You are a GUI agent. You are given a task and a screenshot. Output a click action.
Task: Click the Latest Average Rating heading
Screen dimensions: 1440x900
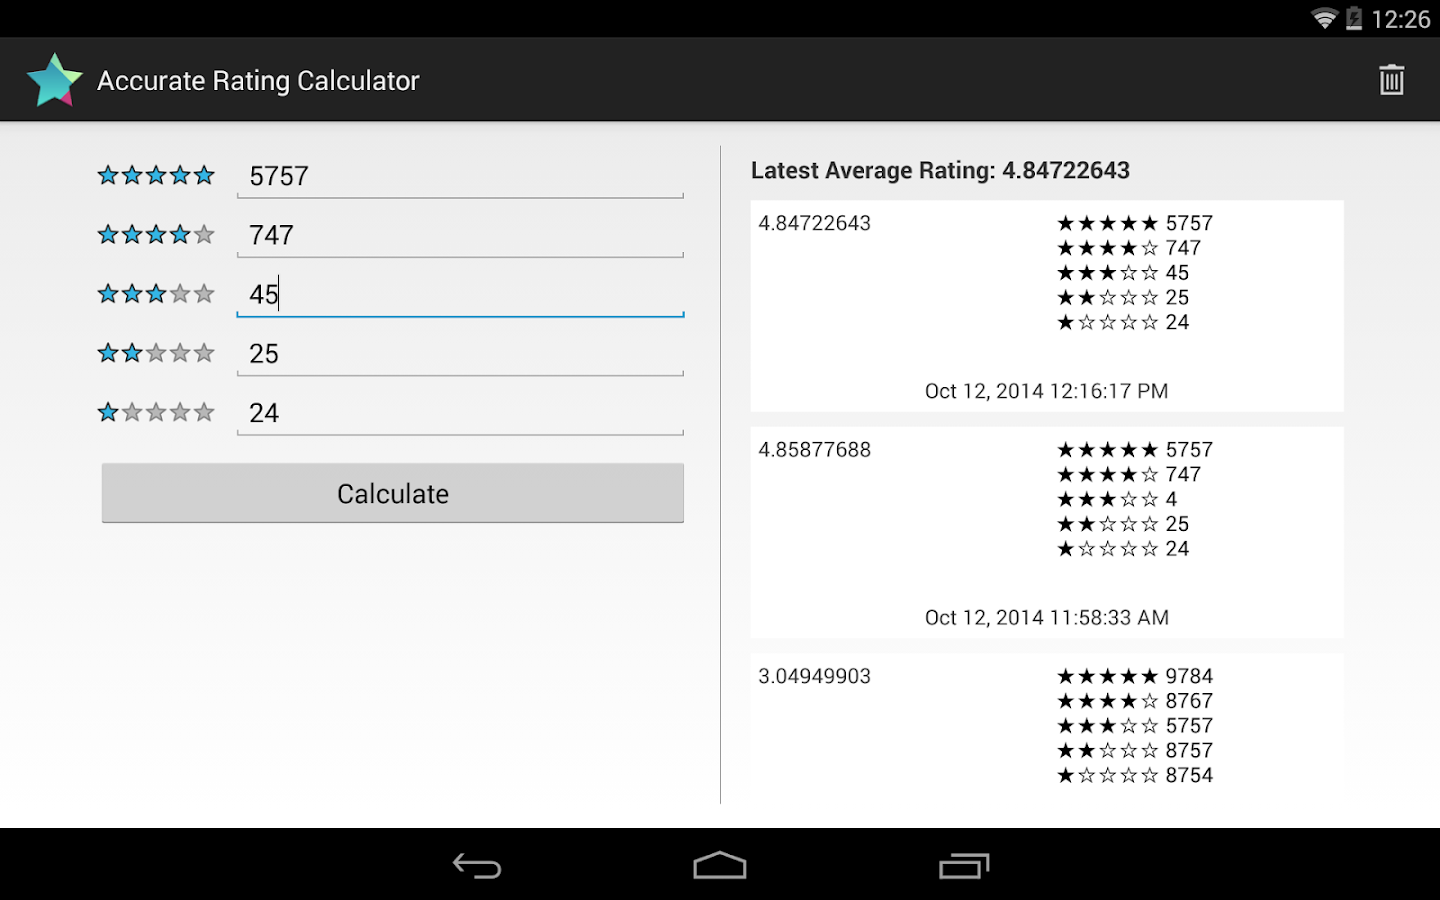pos(939,170)
